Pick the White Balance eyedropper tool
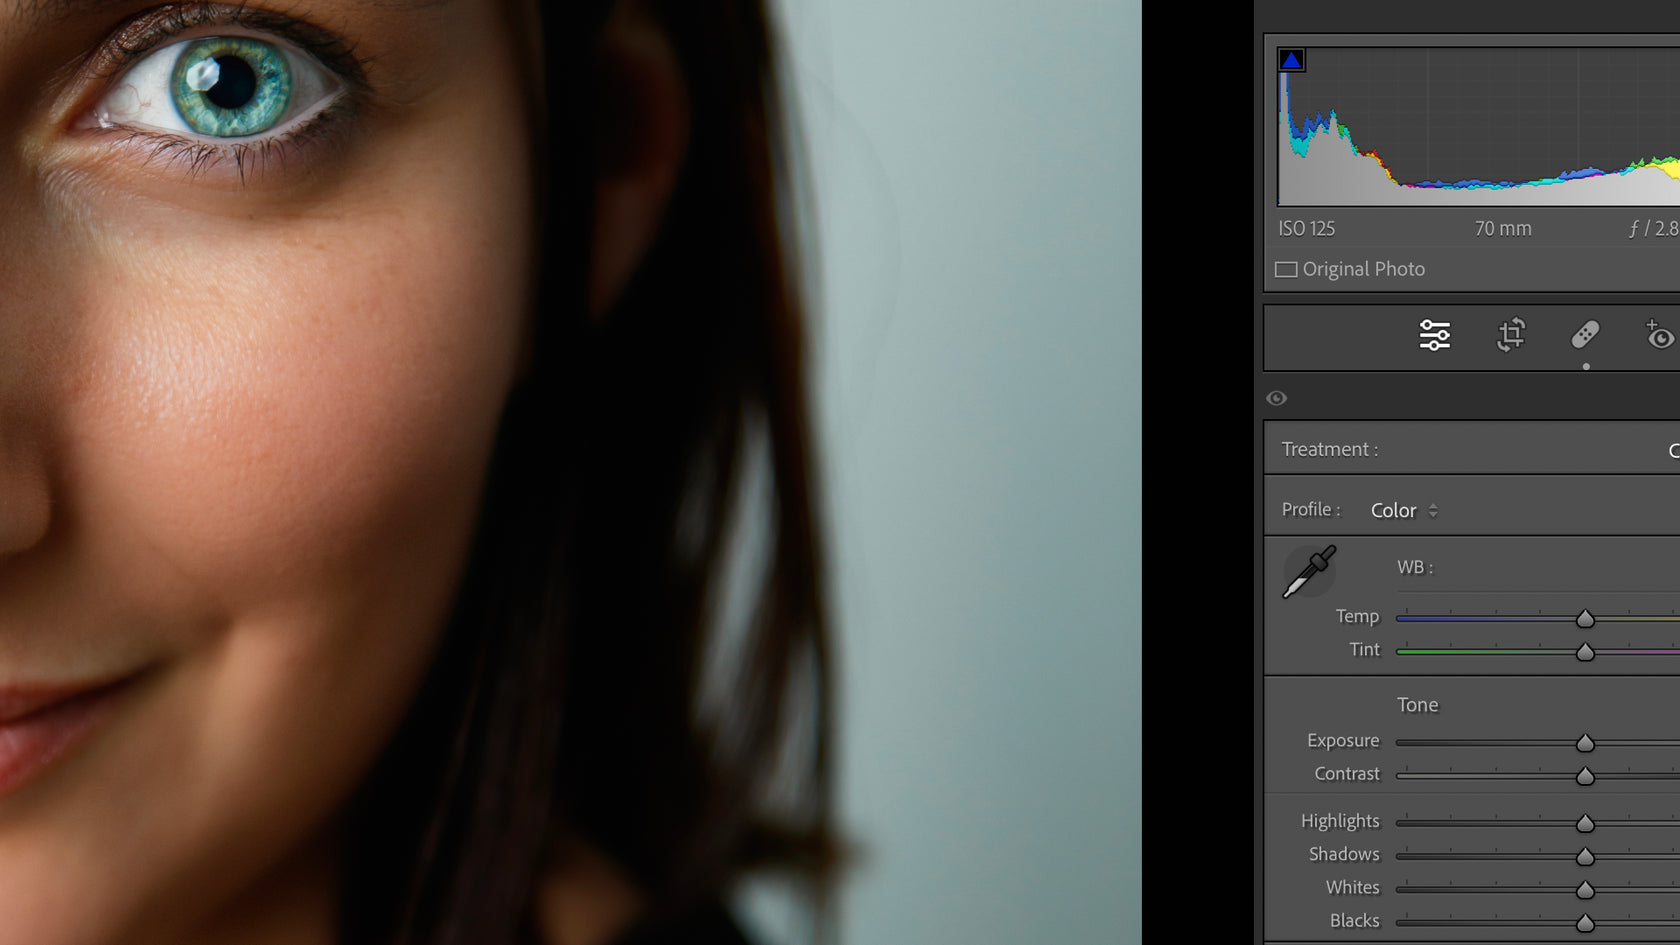The image size is (1680, 945). 1309,572
